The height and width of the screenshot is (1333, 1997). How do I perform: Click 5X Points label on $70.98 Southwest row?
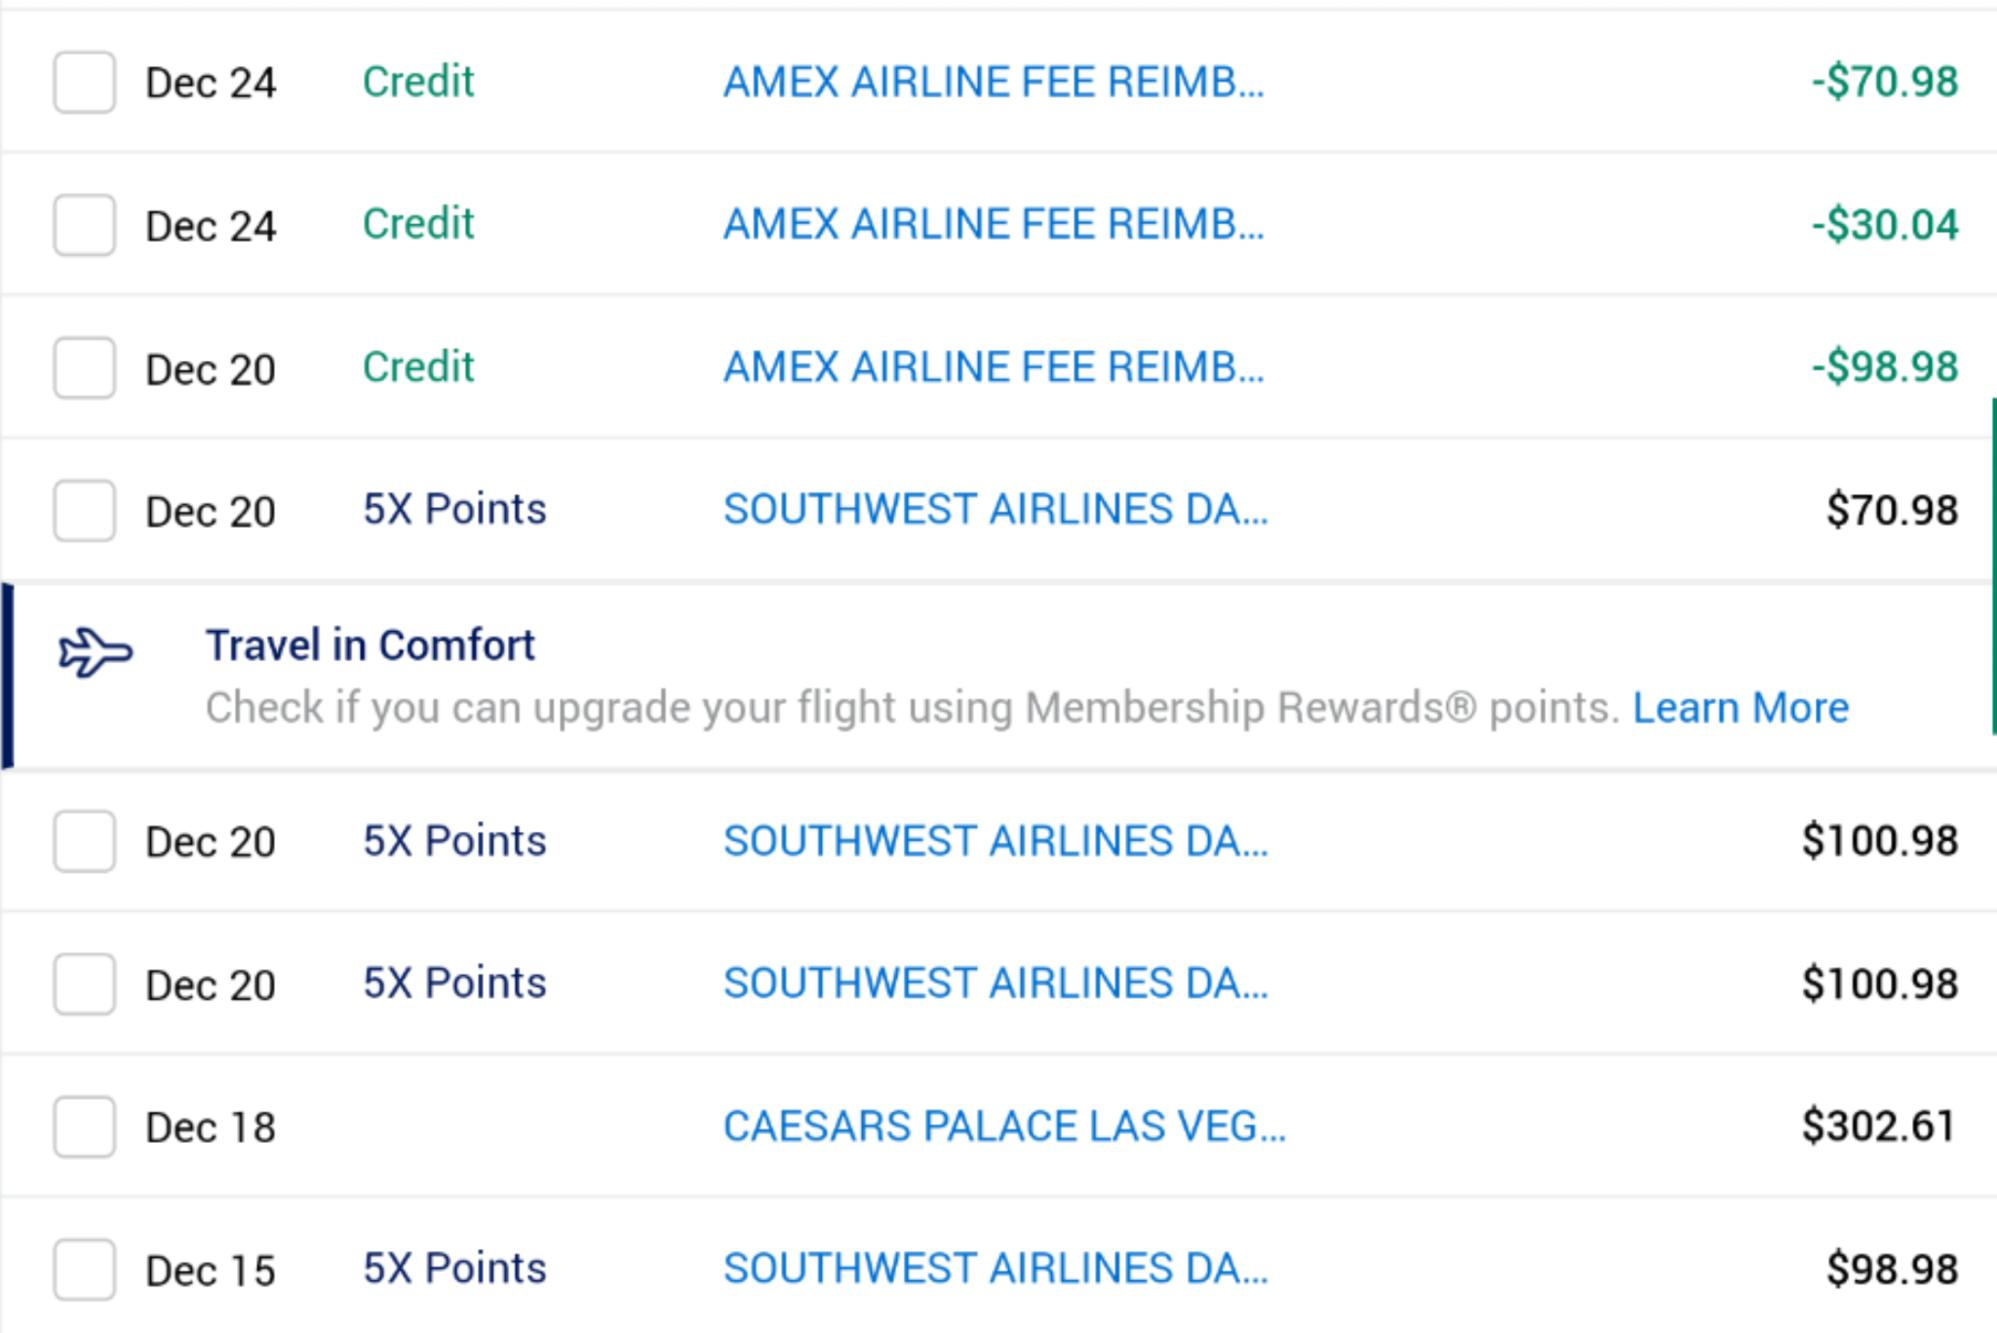coord(454,509)
